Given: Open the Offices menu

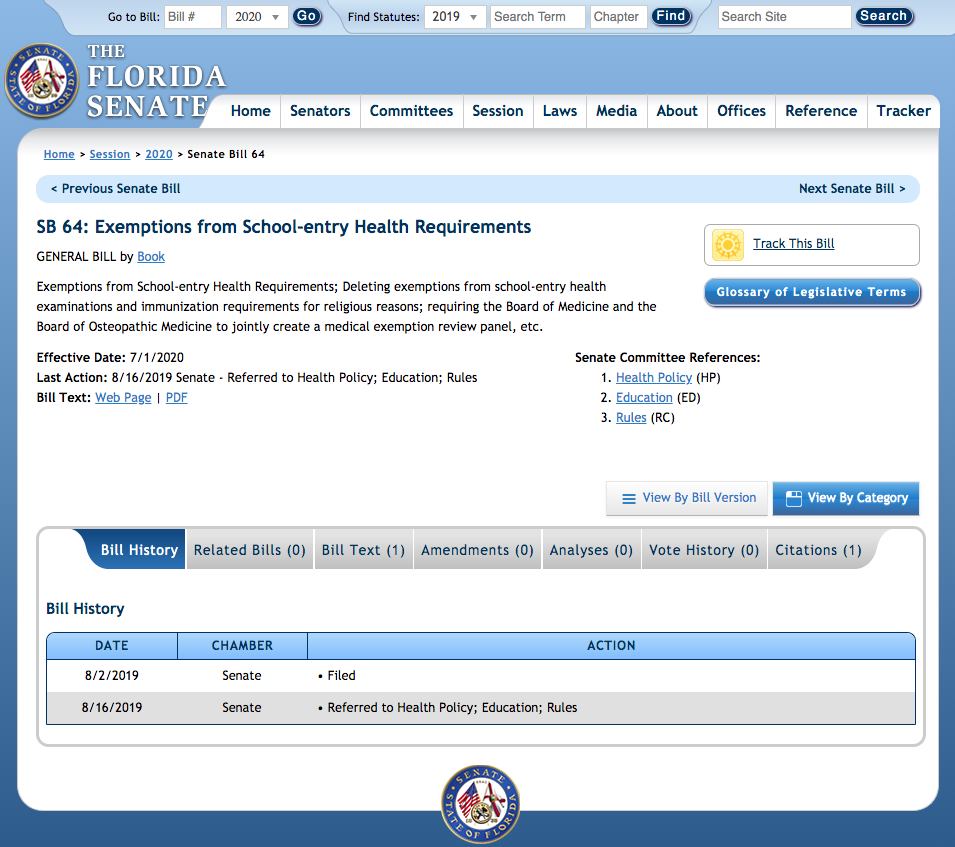Looking at the screenshot, I should [x=741, y=111].
